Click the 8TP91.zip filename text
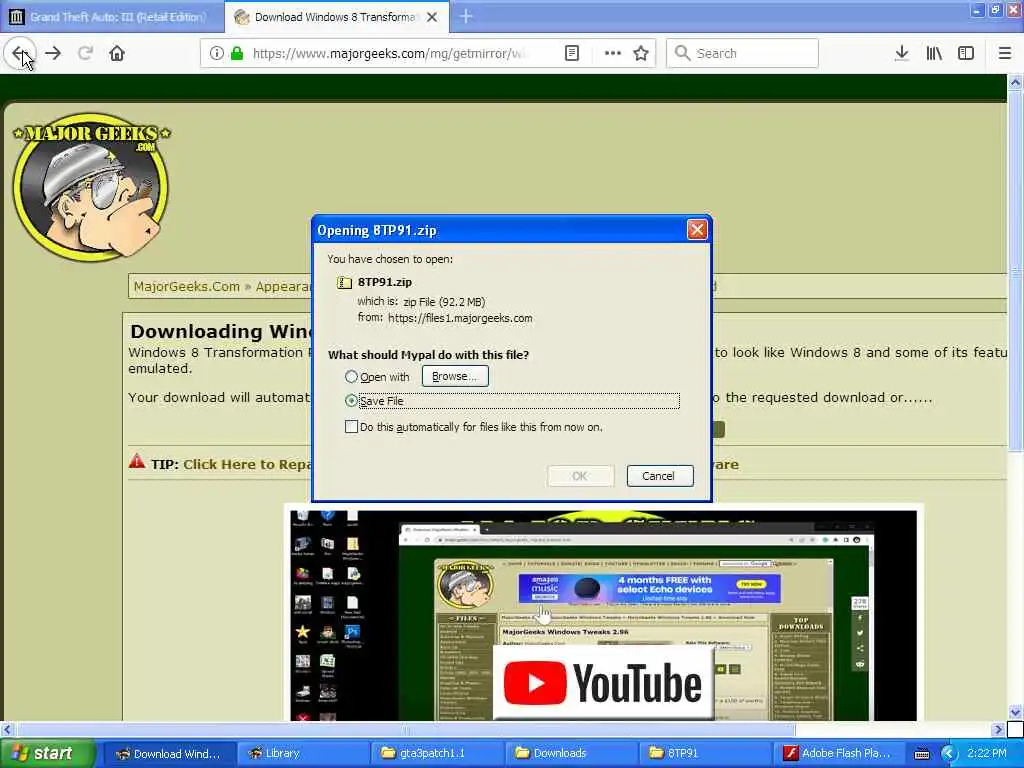The image size is (1024, 768). [385, 282]
